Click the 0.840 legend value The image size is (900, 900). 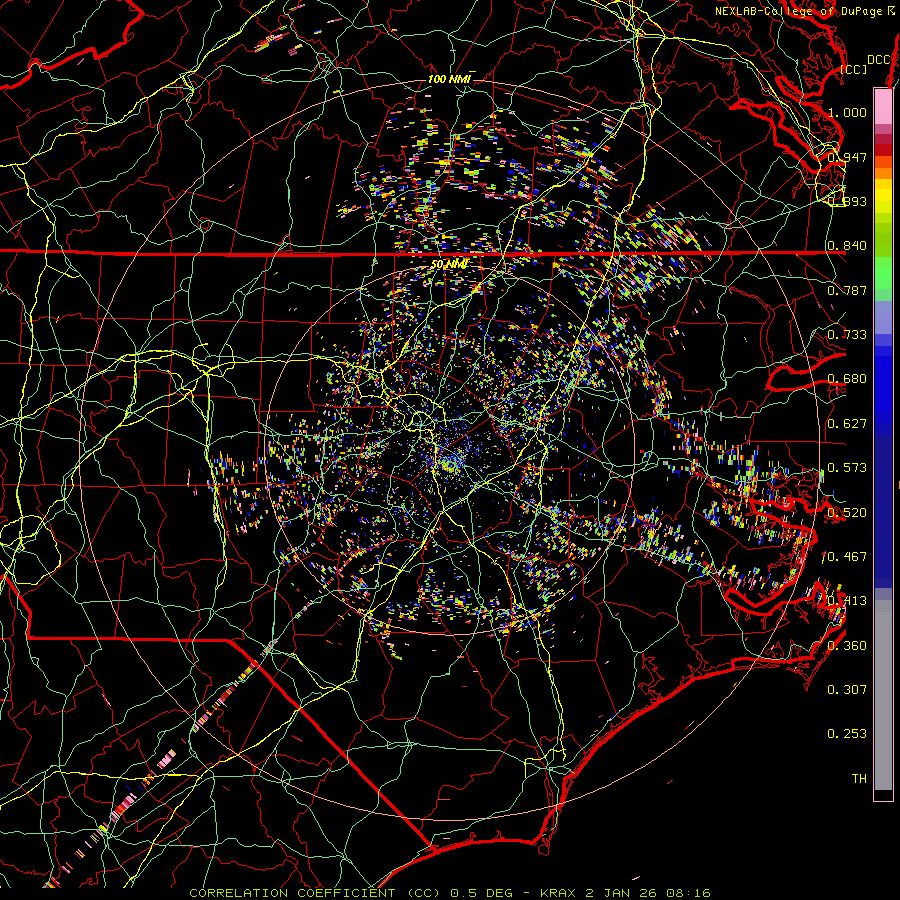click(x=847, y=246)
